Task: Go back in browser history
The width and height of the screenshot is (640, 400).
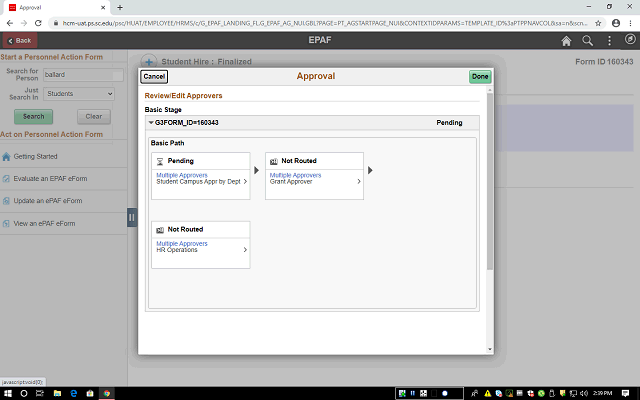Action: [x=10, y=23]
